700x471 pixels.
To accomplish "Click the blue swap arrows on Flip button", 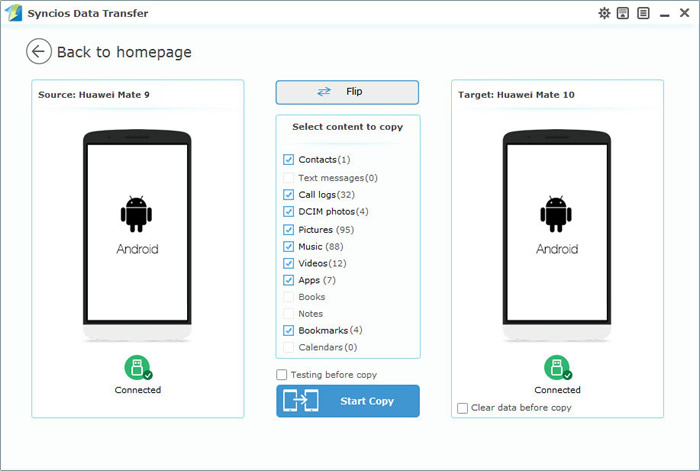I will tap(324, 92).
